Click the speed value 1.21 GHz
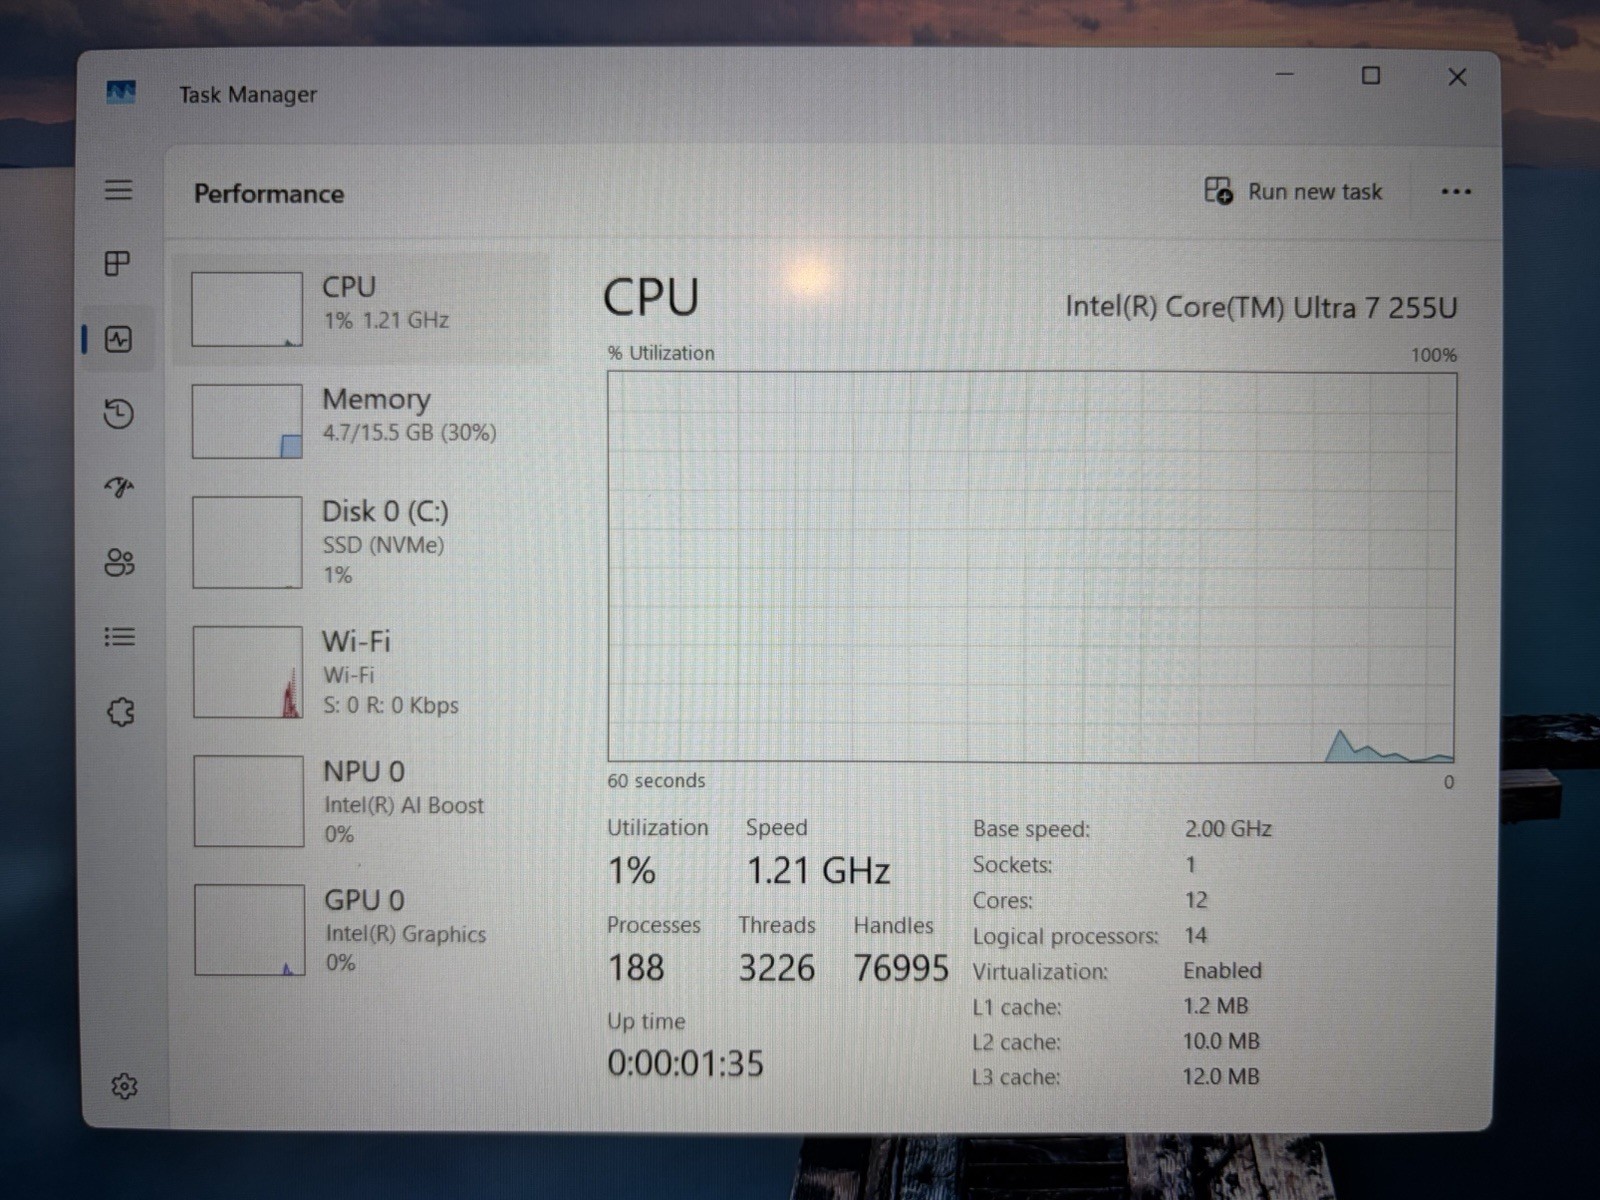This screenshot has height=1200, width=1600. click(818, 871)
